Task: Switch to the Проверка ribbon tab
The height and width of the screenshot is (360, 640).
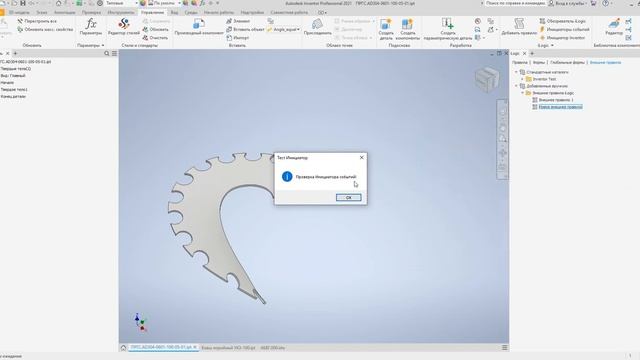Action: pyautogui.click(x=91, y=13)
